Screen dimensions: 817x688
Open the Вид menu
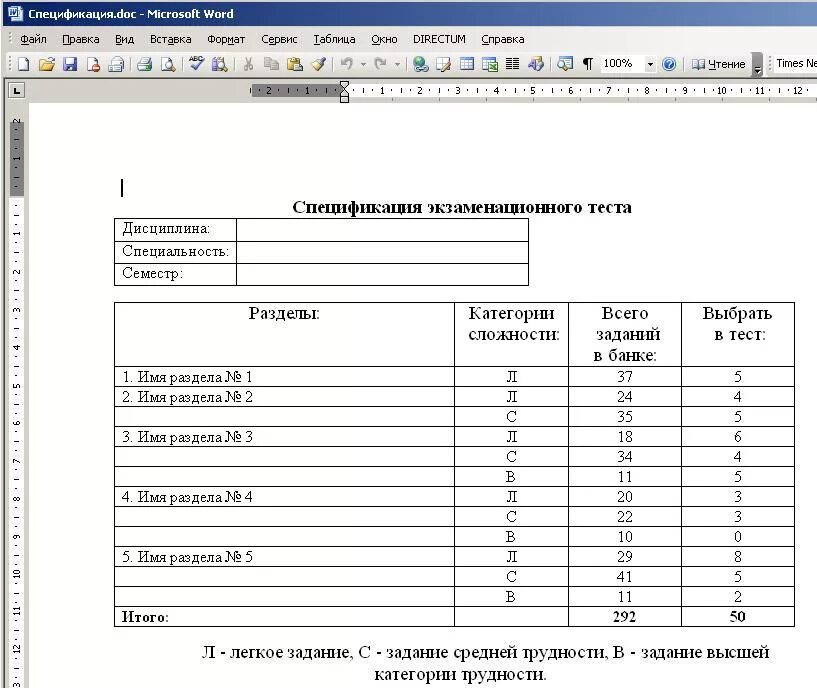[x=125, y=39]
